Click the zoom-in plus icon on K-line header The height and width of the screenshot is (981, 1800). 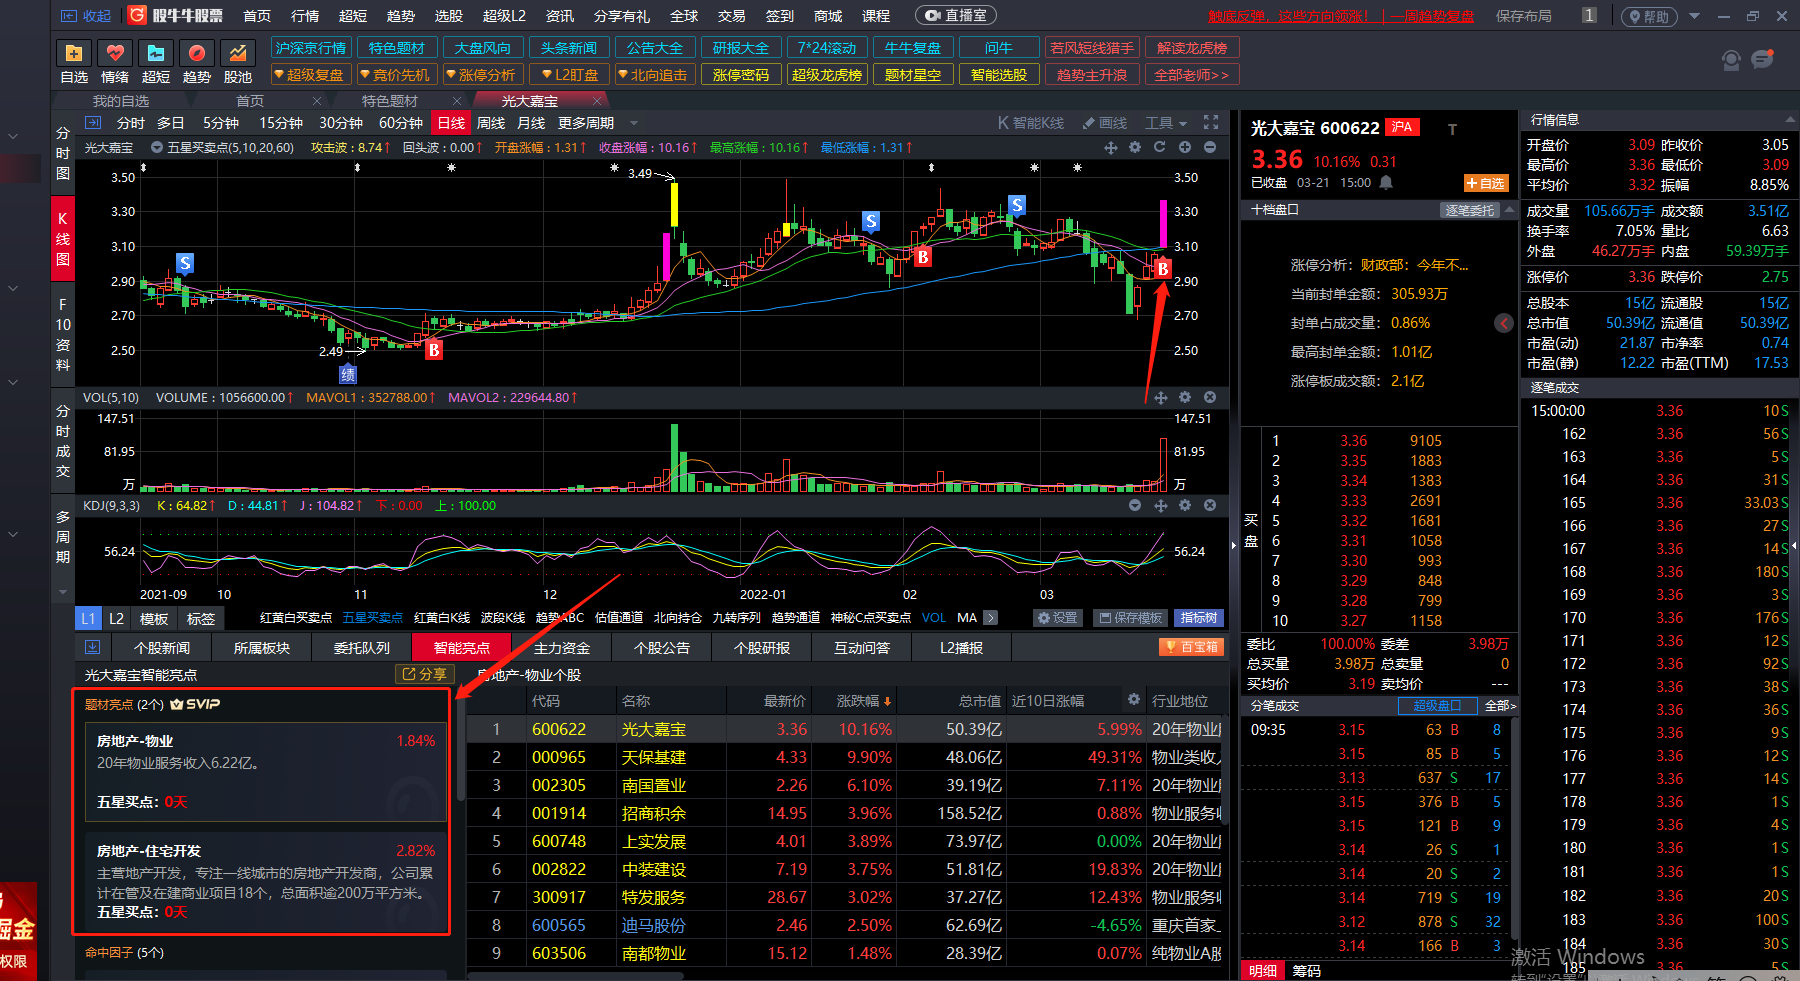pyautogui.click(x=1185, y=147)
